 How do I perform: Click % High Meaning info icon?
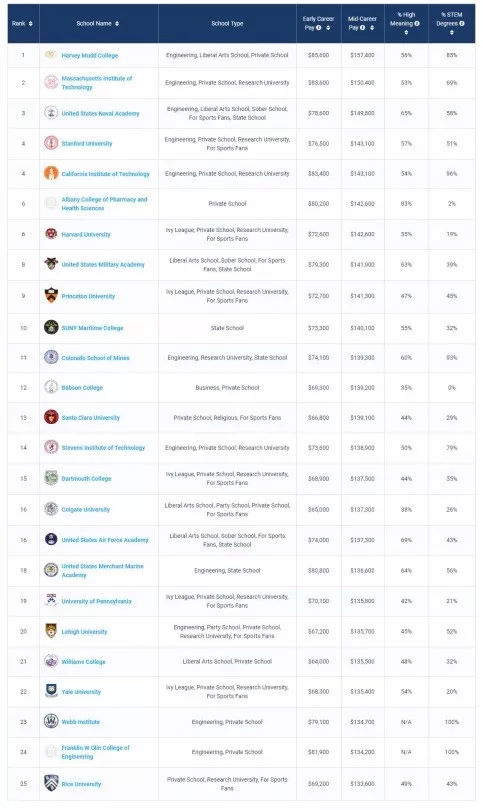417,24
